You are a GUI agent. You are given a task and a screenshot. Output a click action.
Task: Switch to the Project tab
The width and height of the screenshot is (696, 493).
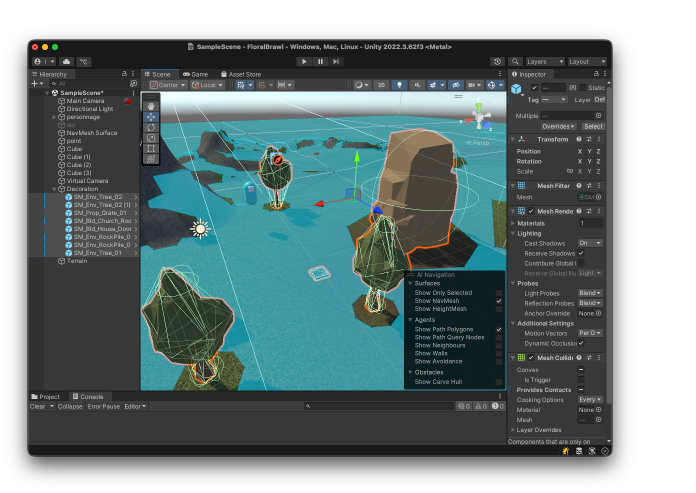45,396
